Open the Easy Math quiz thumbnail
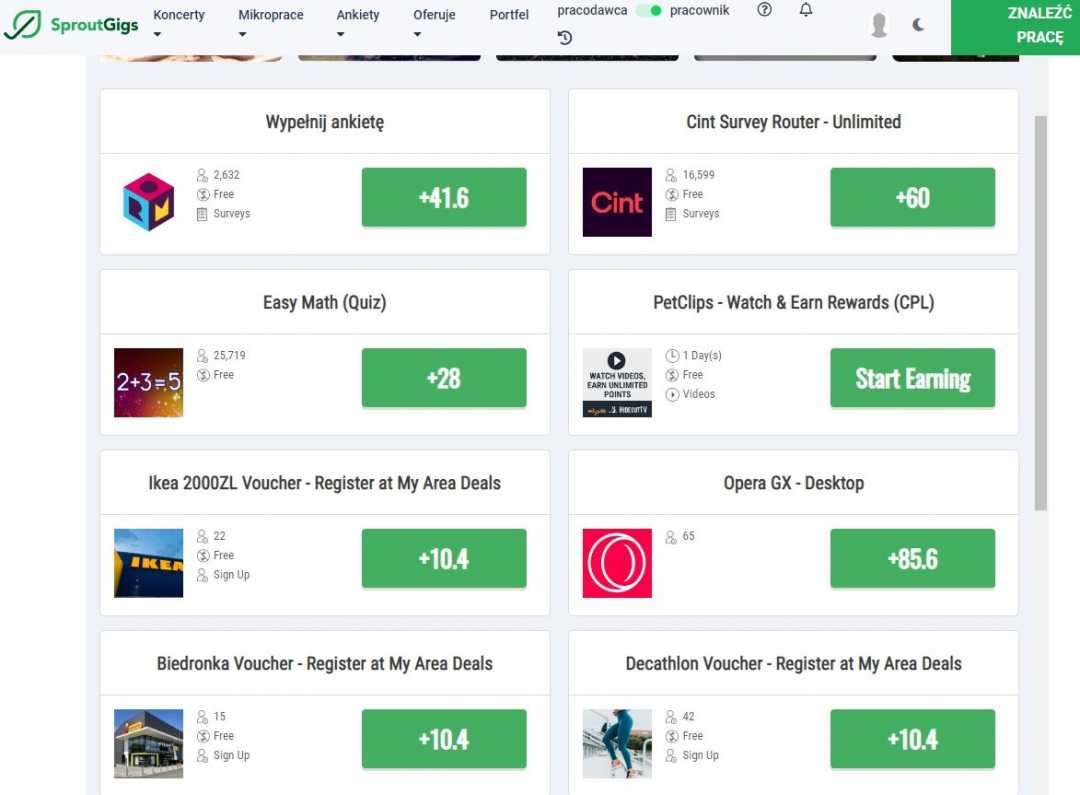 (149, 383)
